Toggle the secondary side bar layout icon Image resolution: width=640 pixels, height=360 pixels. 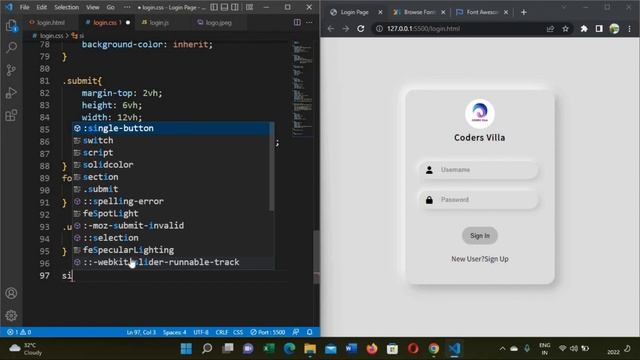tap(235, 7)
